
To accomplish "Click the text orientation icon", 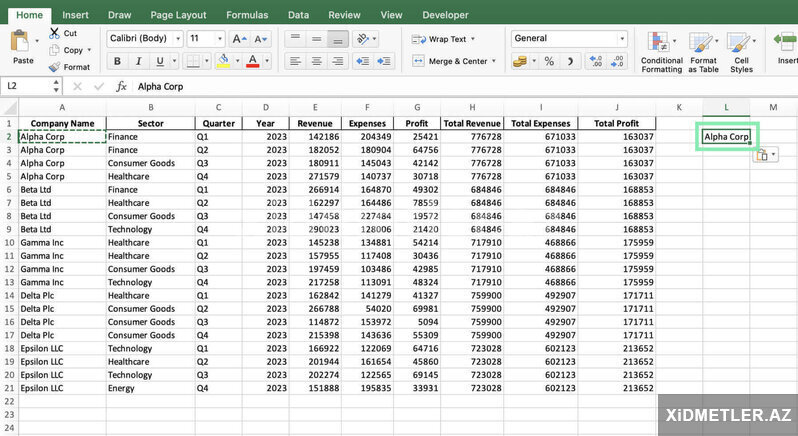I will click(363, 39).
